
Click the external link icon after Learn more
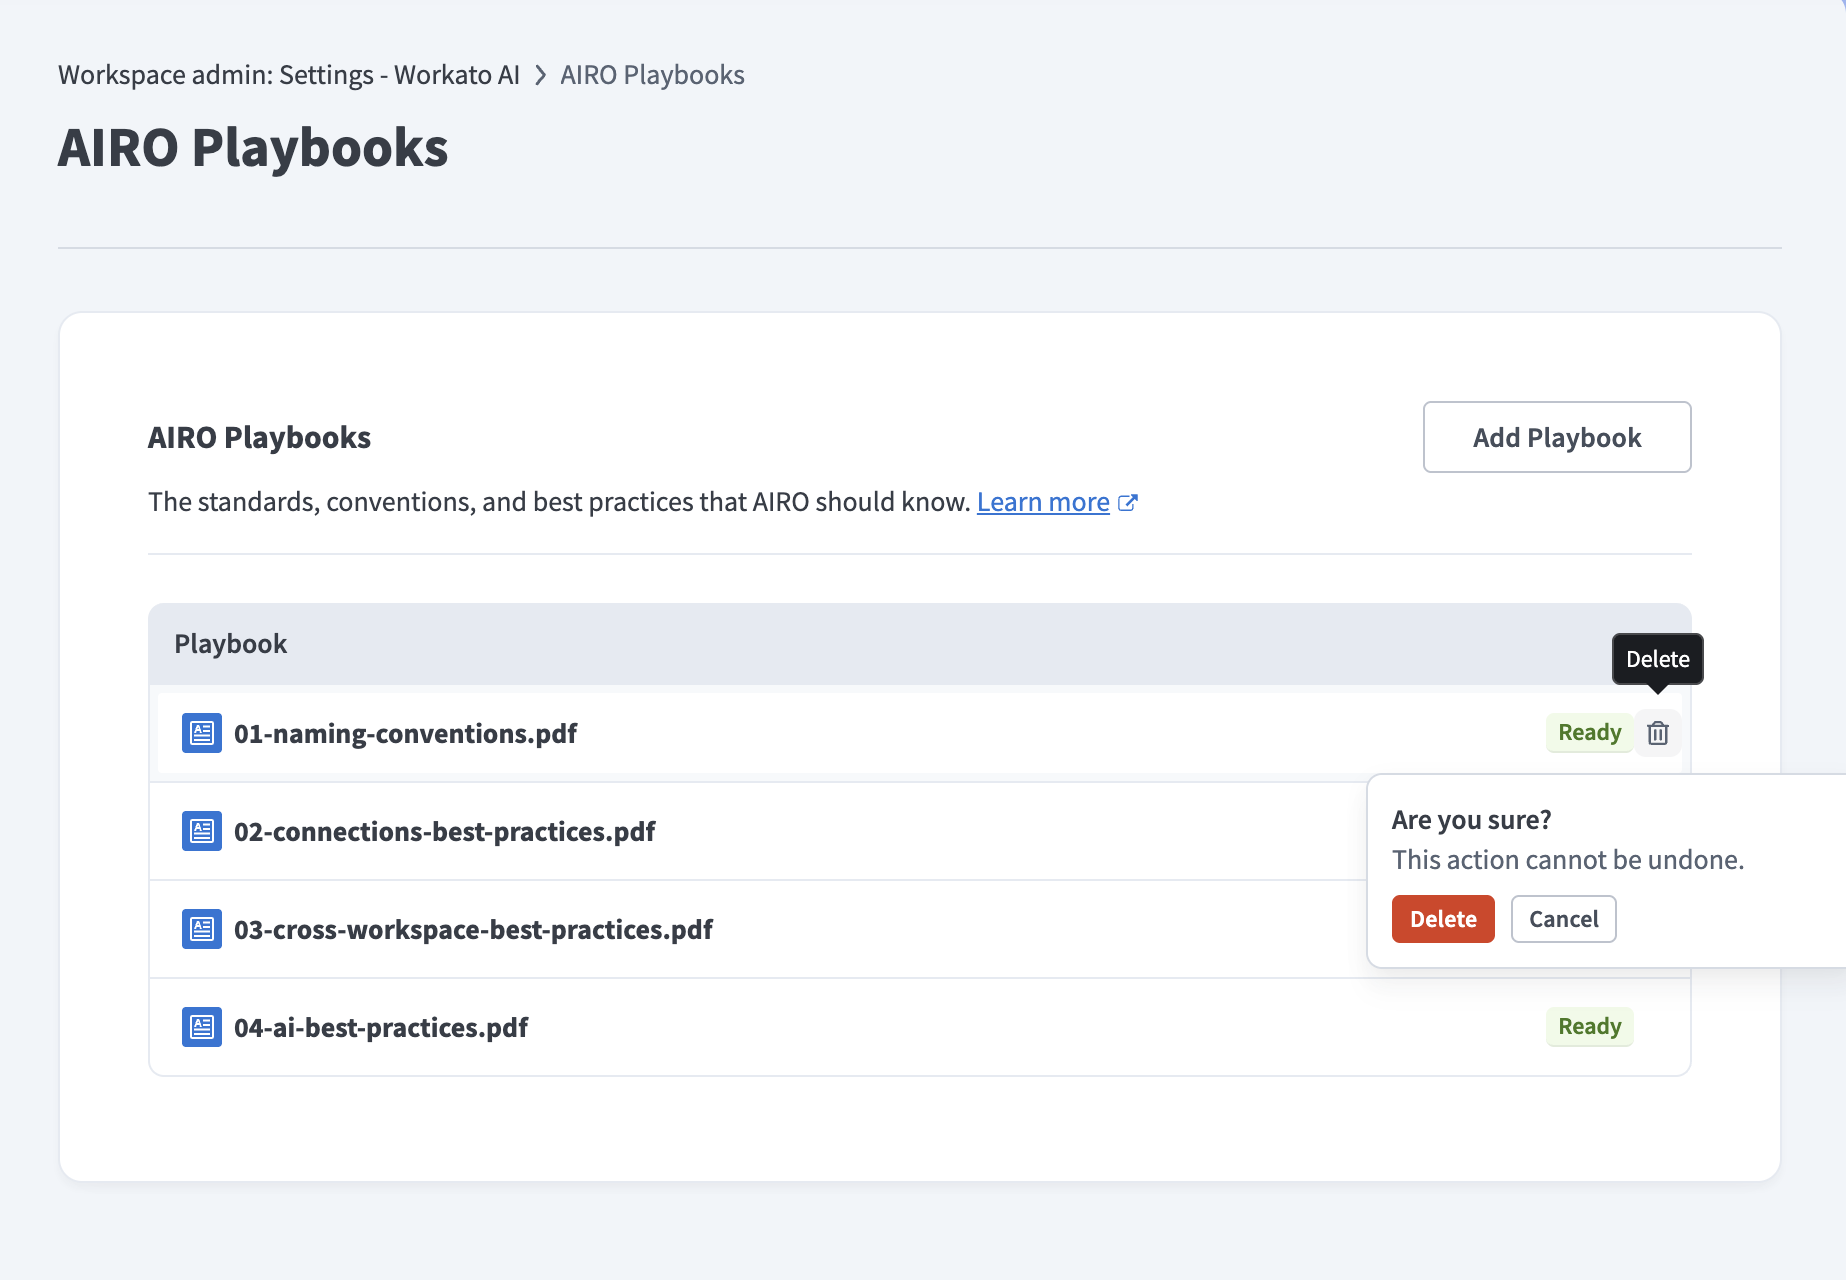click(x=1128, y=502)
